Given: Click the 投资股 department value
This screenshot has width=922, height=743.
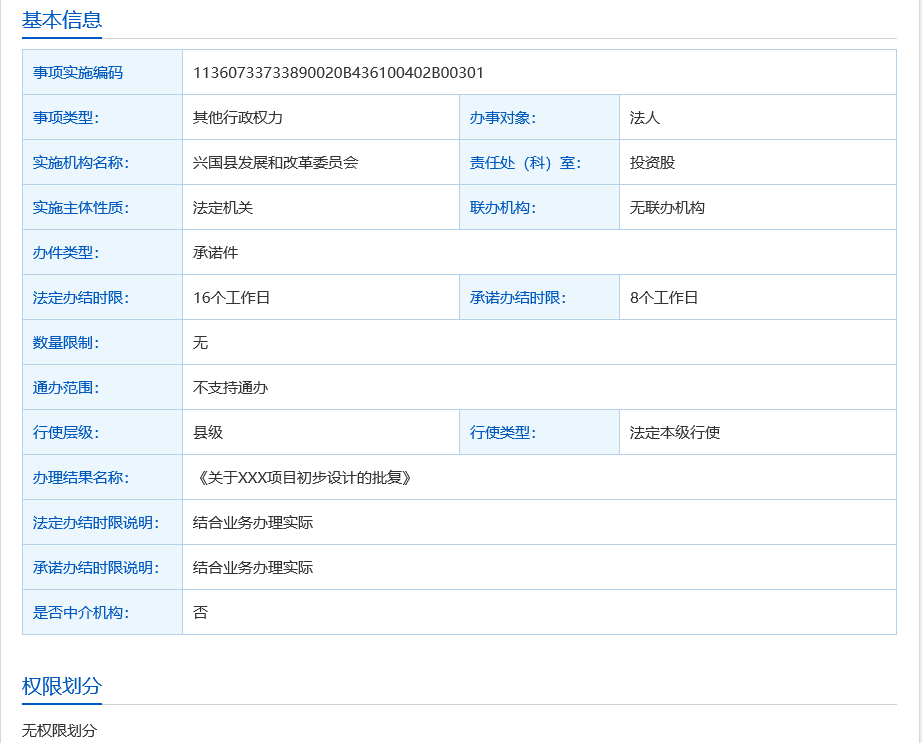Looking at the screenshot, I should pos(652,162).
